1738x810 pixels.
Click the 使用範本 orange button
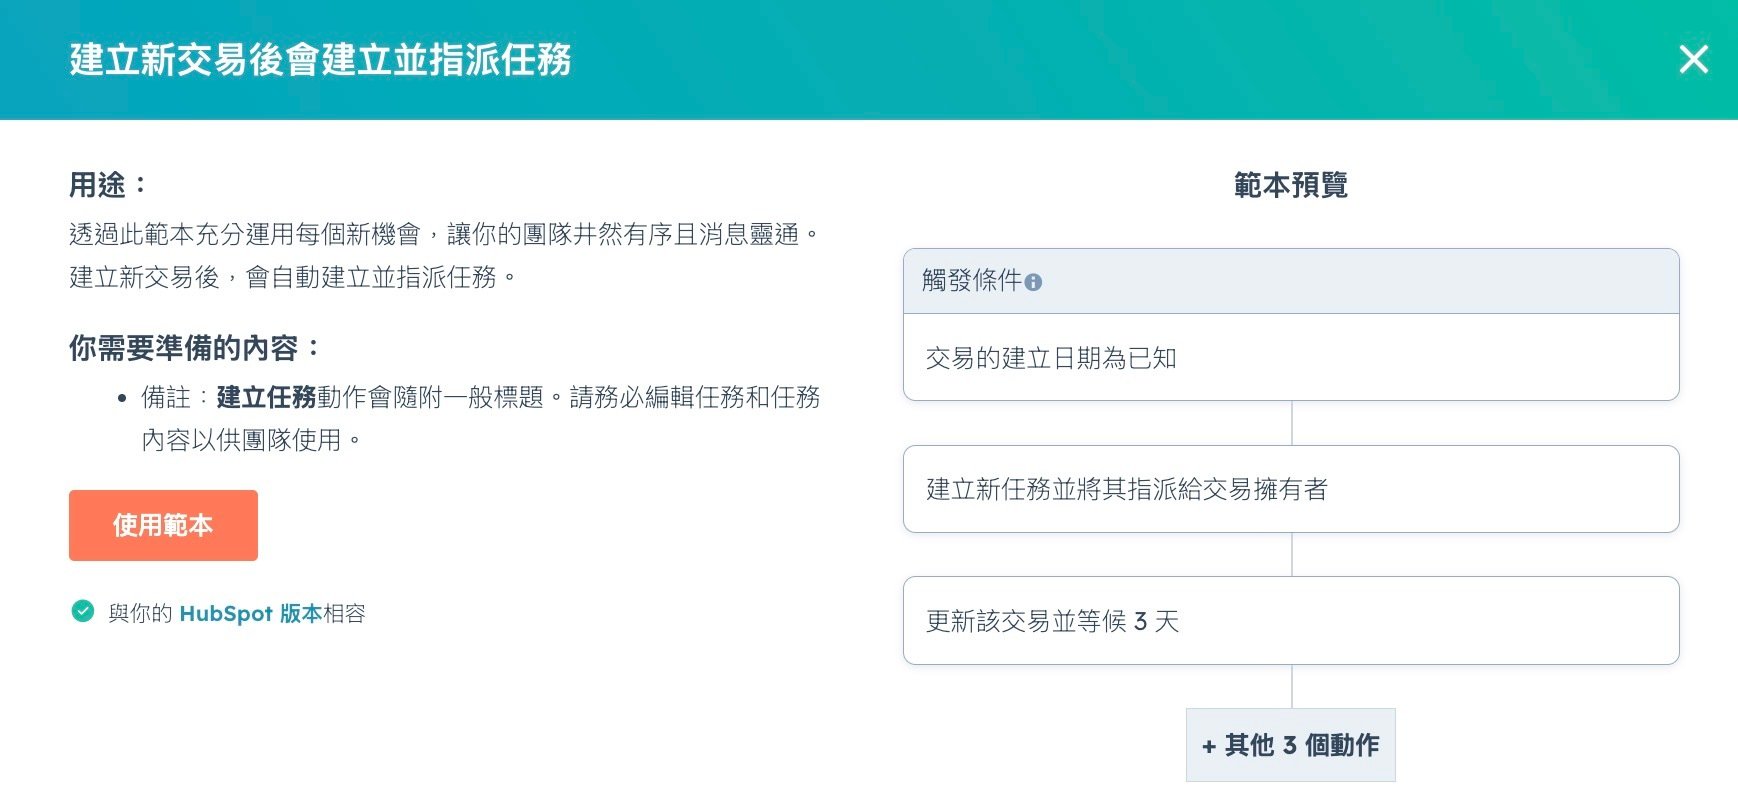pyautogui.click(x=163, y=525)
